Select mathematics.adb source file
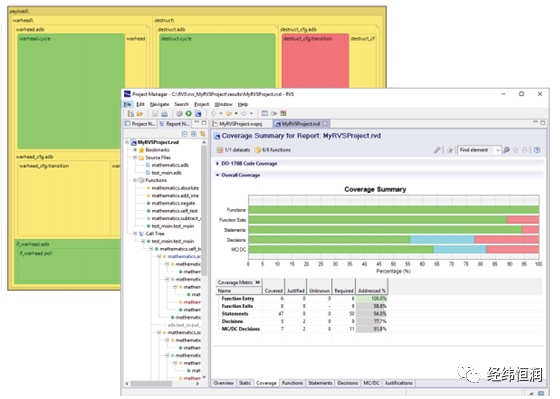 [x=170, y=165]
